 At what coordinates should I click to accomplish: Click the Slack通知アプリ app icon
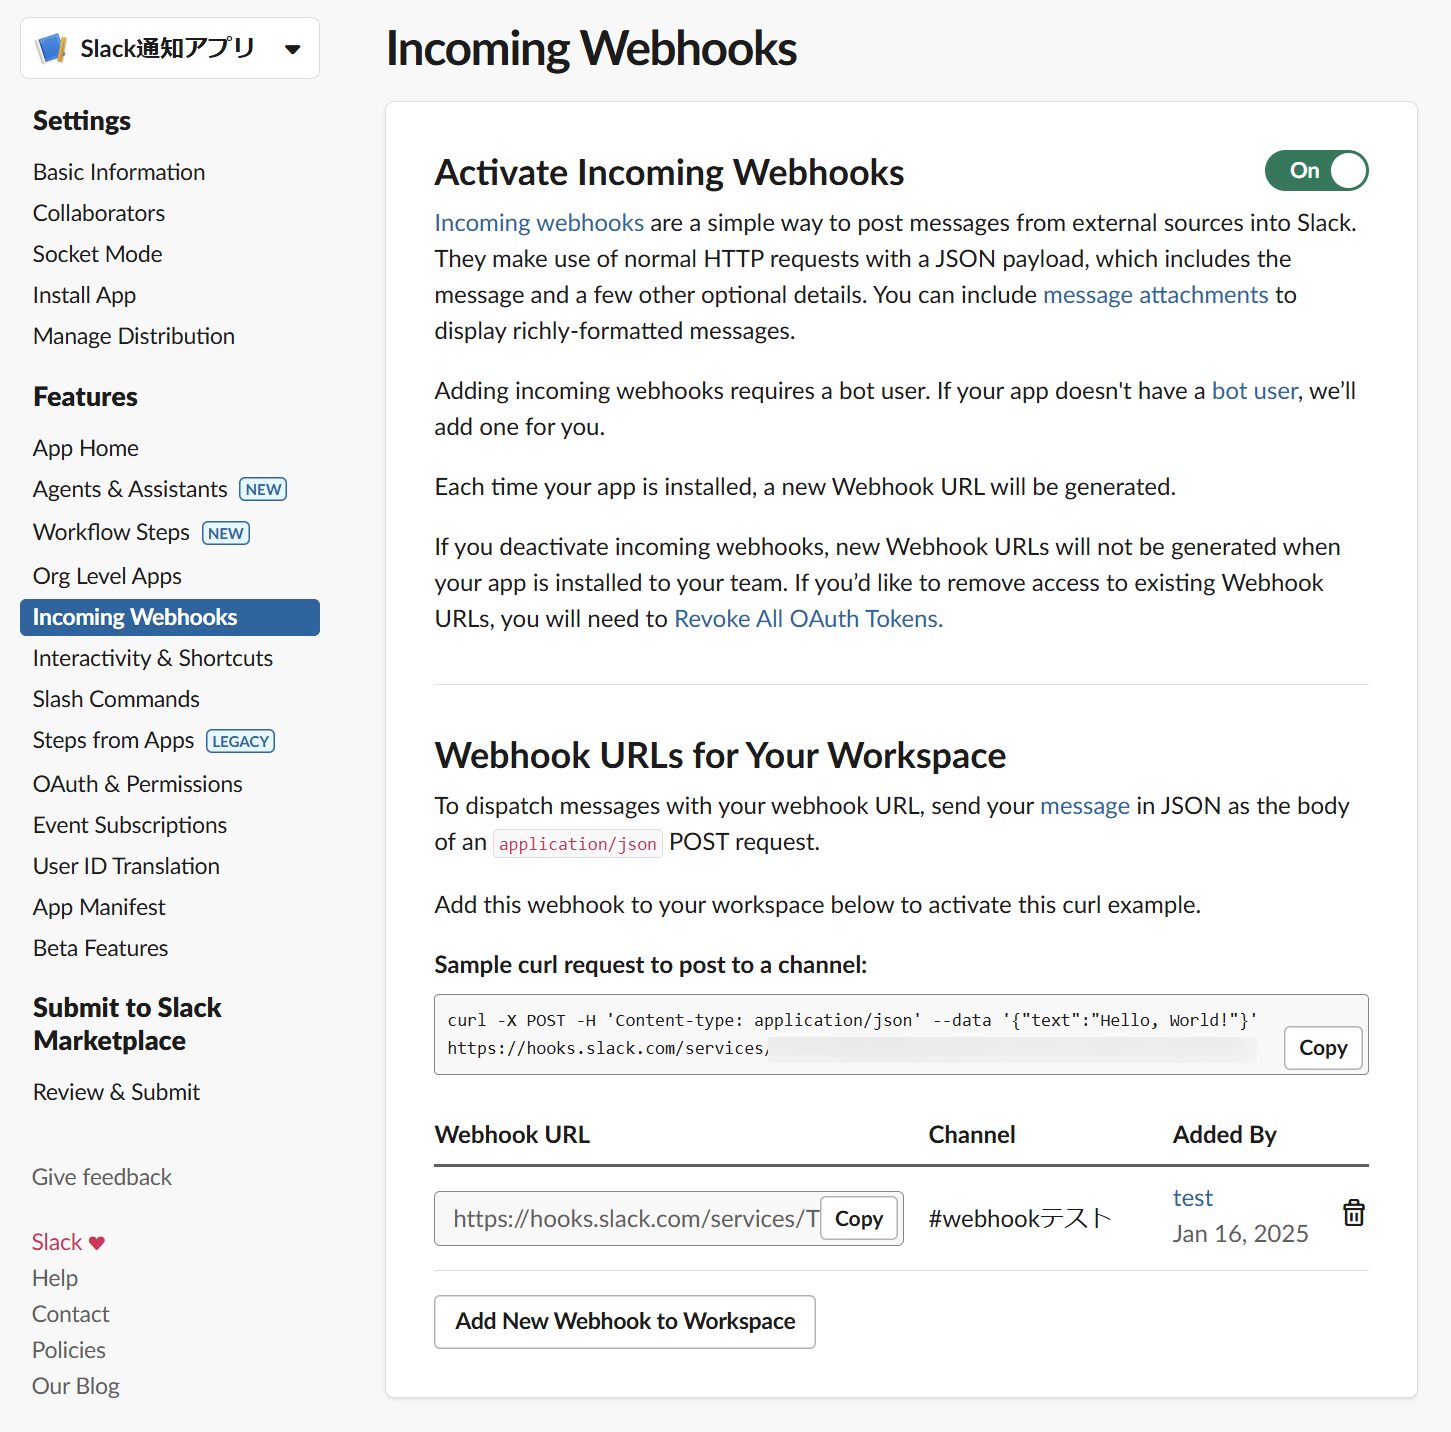[51, 48]
